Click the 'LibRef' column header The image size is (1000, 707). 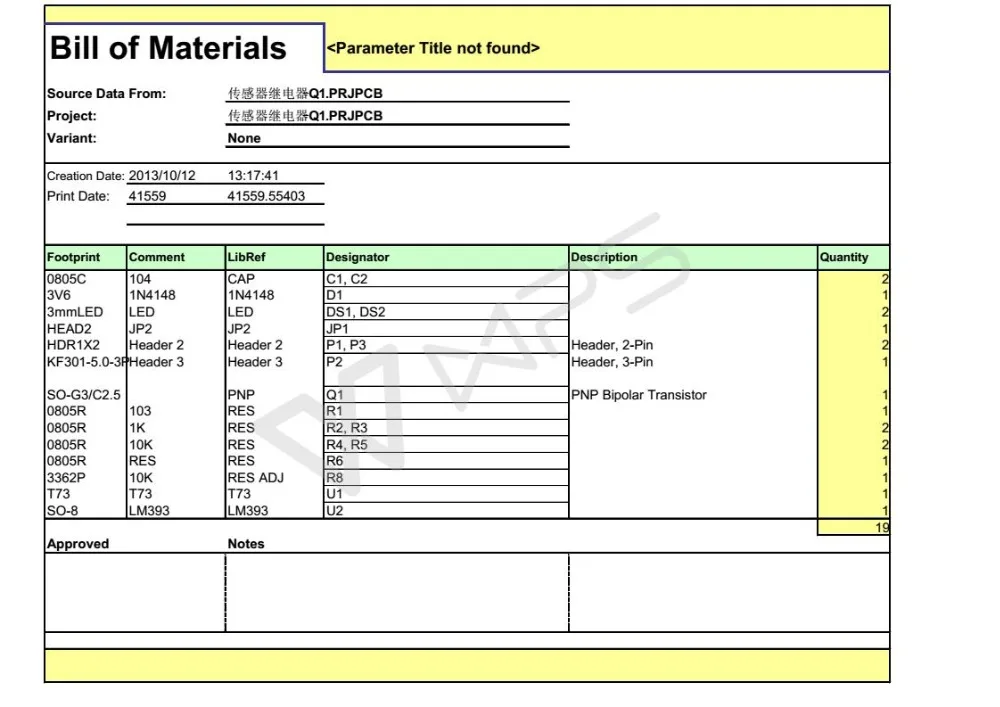pos(275,258)
